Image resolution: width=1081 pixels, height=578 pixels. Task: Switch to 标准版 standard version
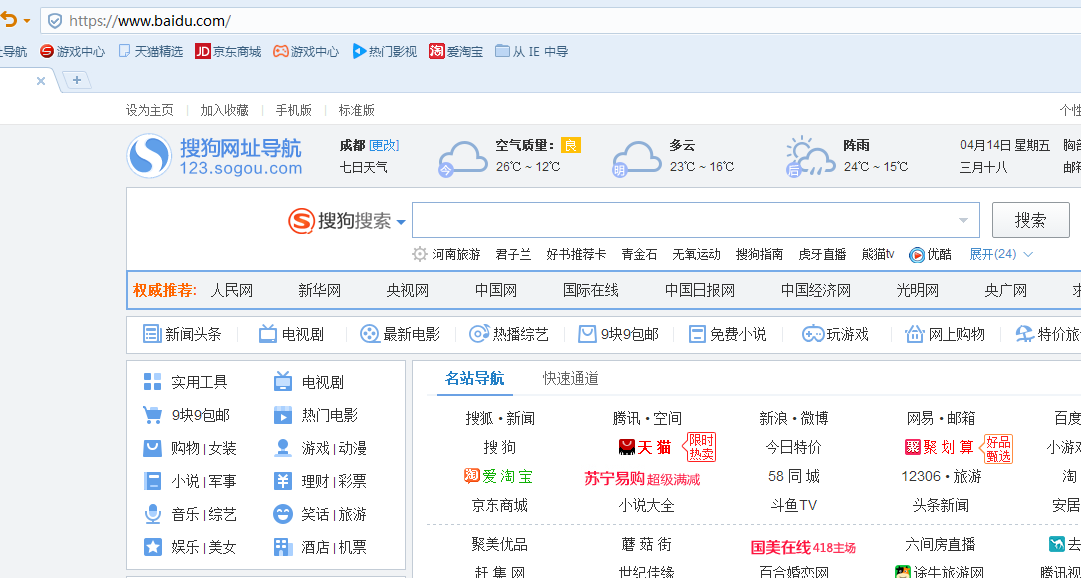356,110
